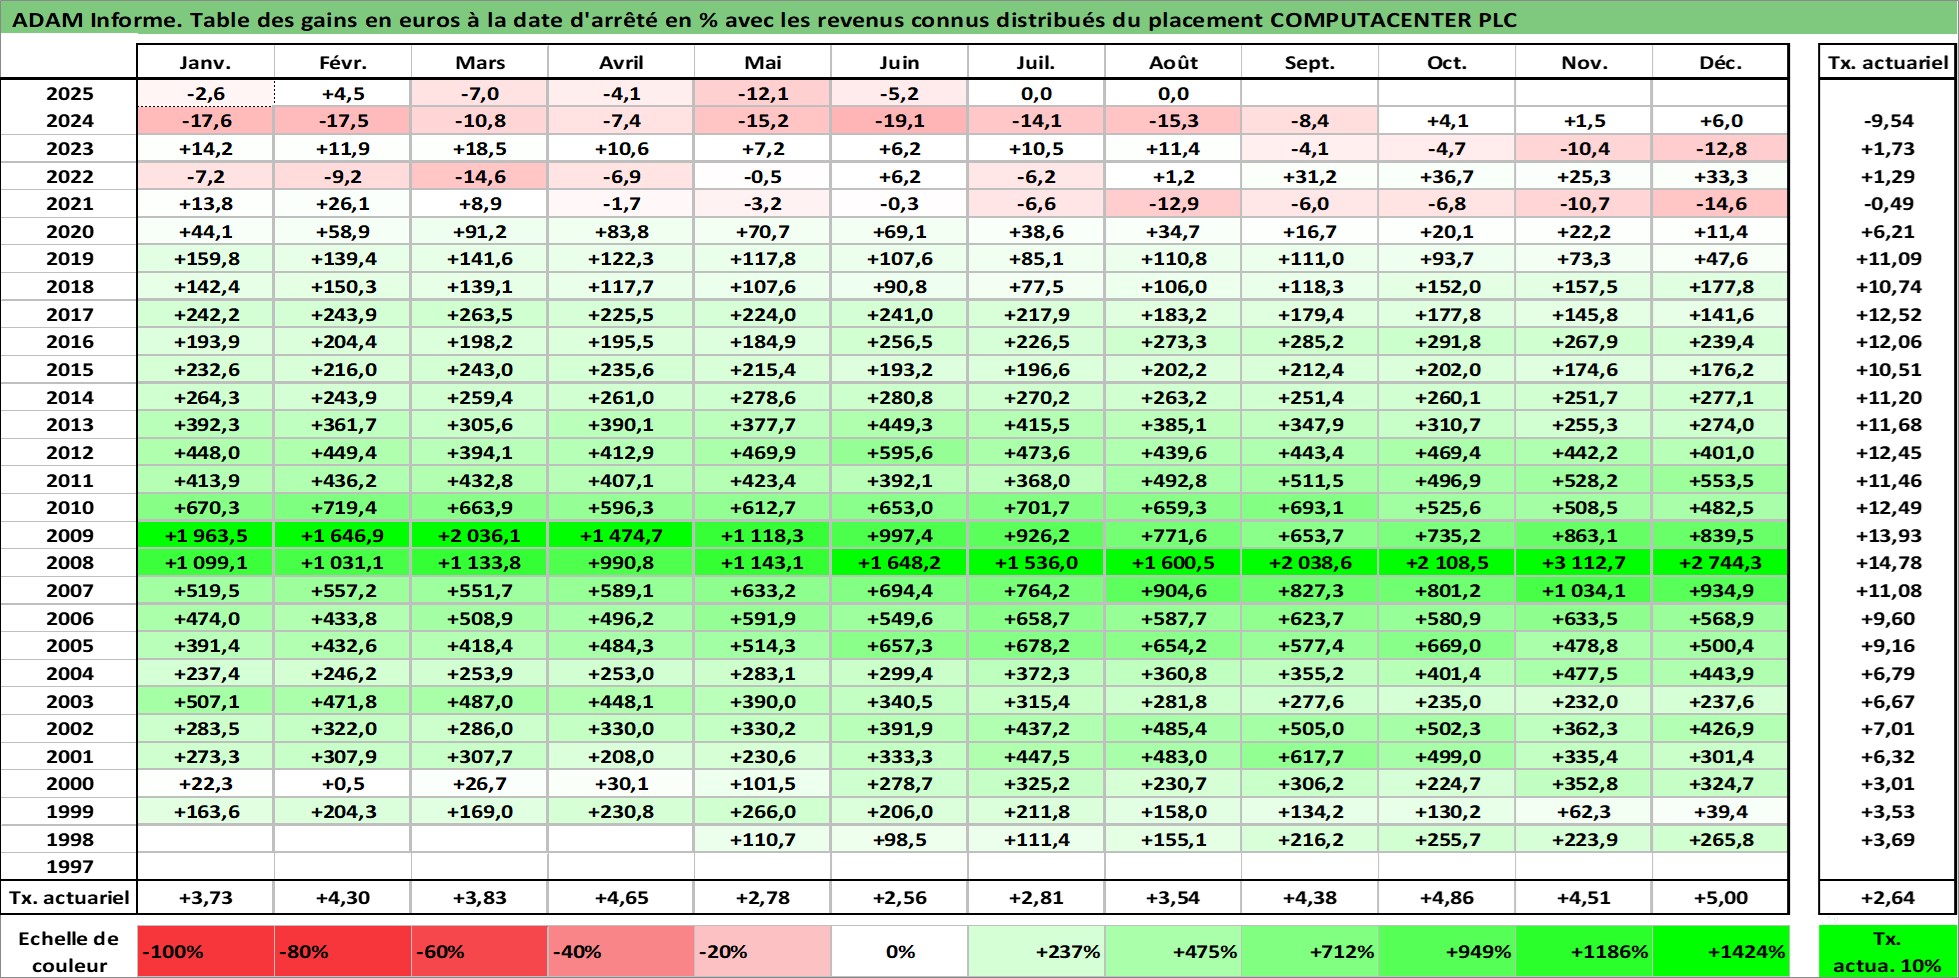Click the 2009 row label
Image resolution: width=1959 pixels, height=978 pixels.
[69, 536]
